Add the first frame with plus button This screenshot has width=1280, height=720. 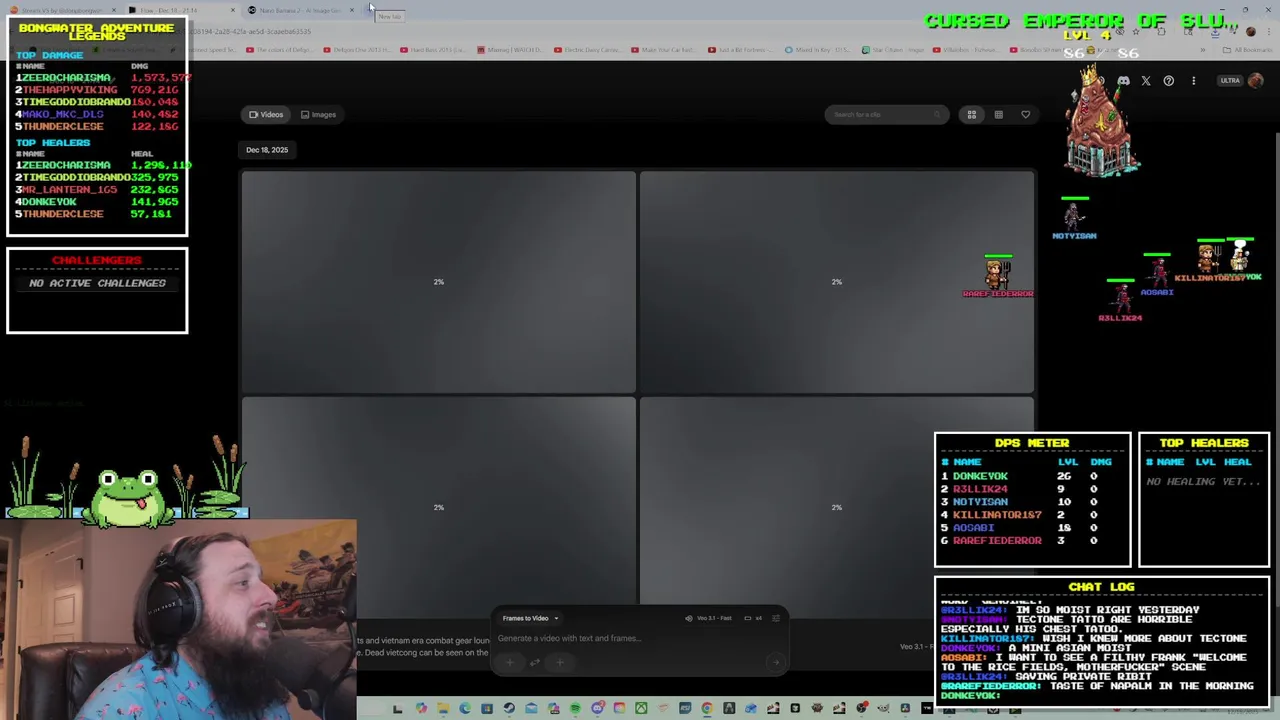click(x=509, y=662)
